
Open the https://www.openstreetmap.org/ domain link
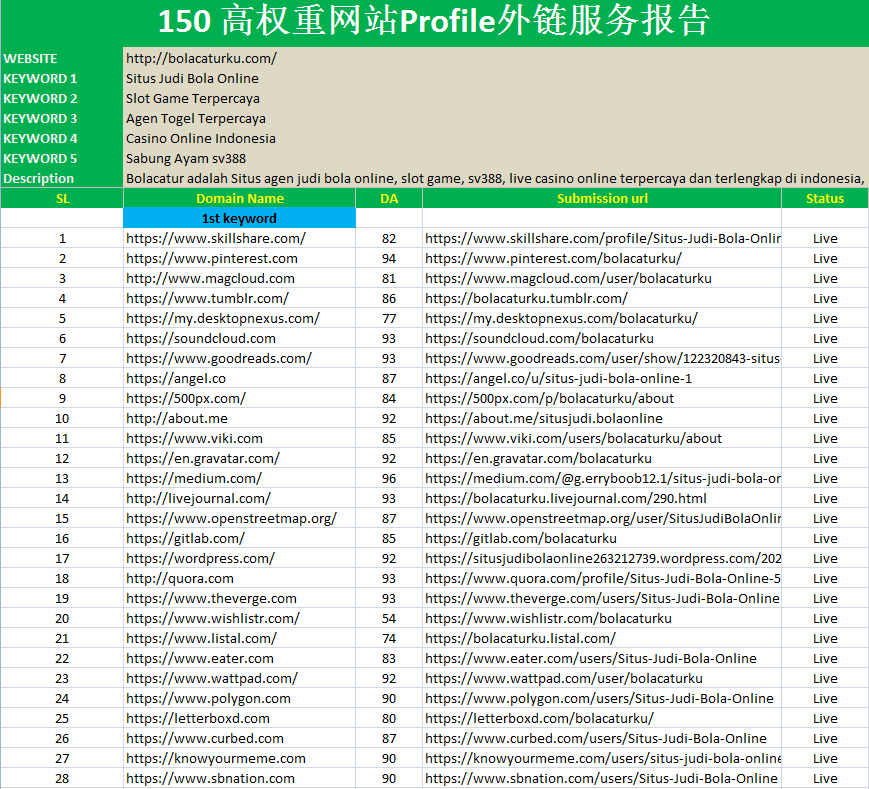click(x=231, y=518)
